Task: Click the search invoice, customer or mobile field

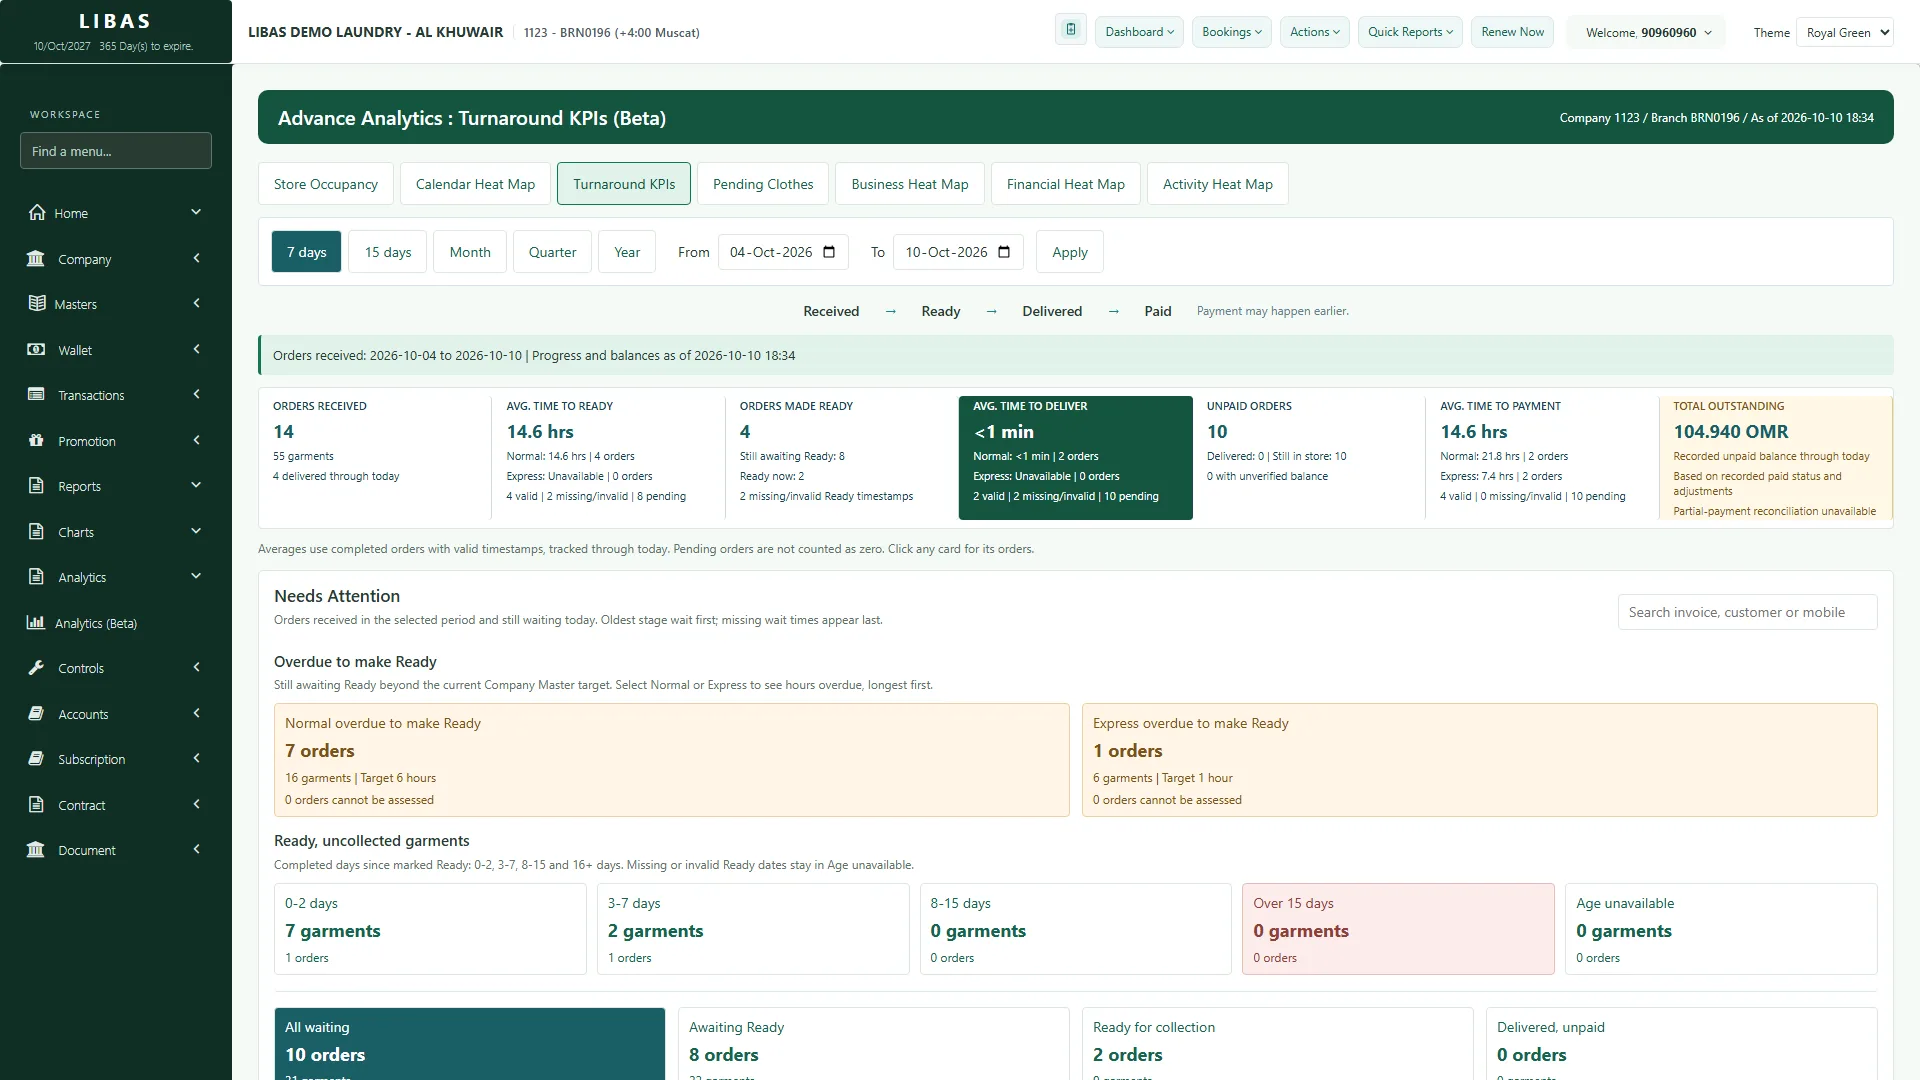Action: pyautogui.click(x=1747, y=612)
